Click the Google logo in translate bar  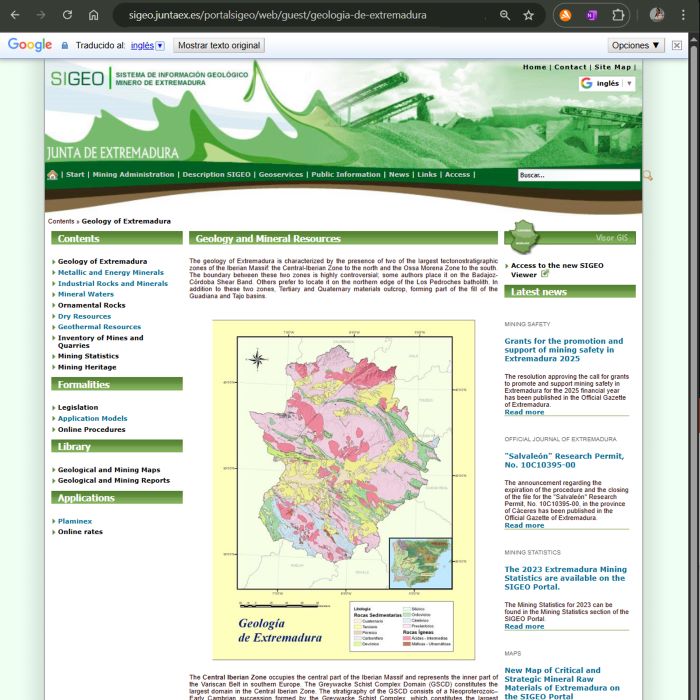(x=30, y=45)
